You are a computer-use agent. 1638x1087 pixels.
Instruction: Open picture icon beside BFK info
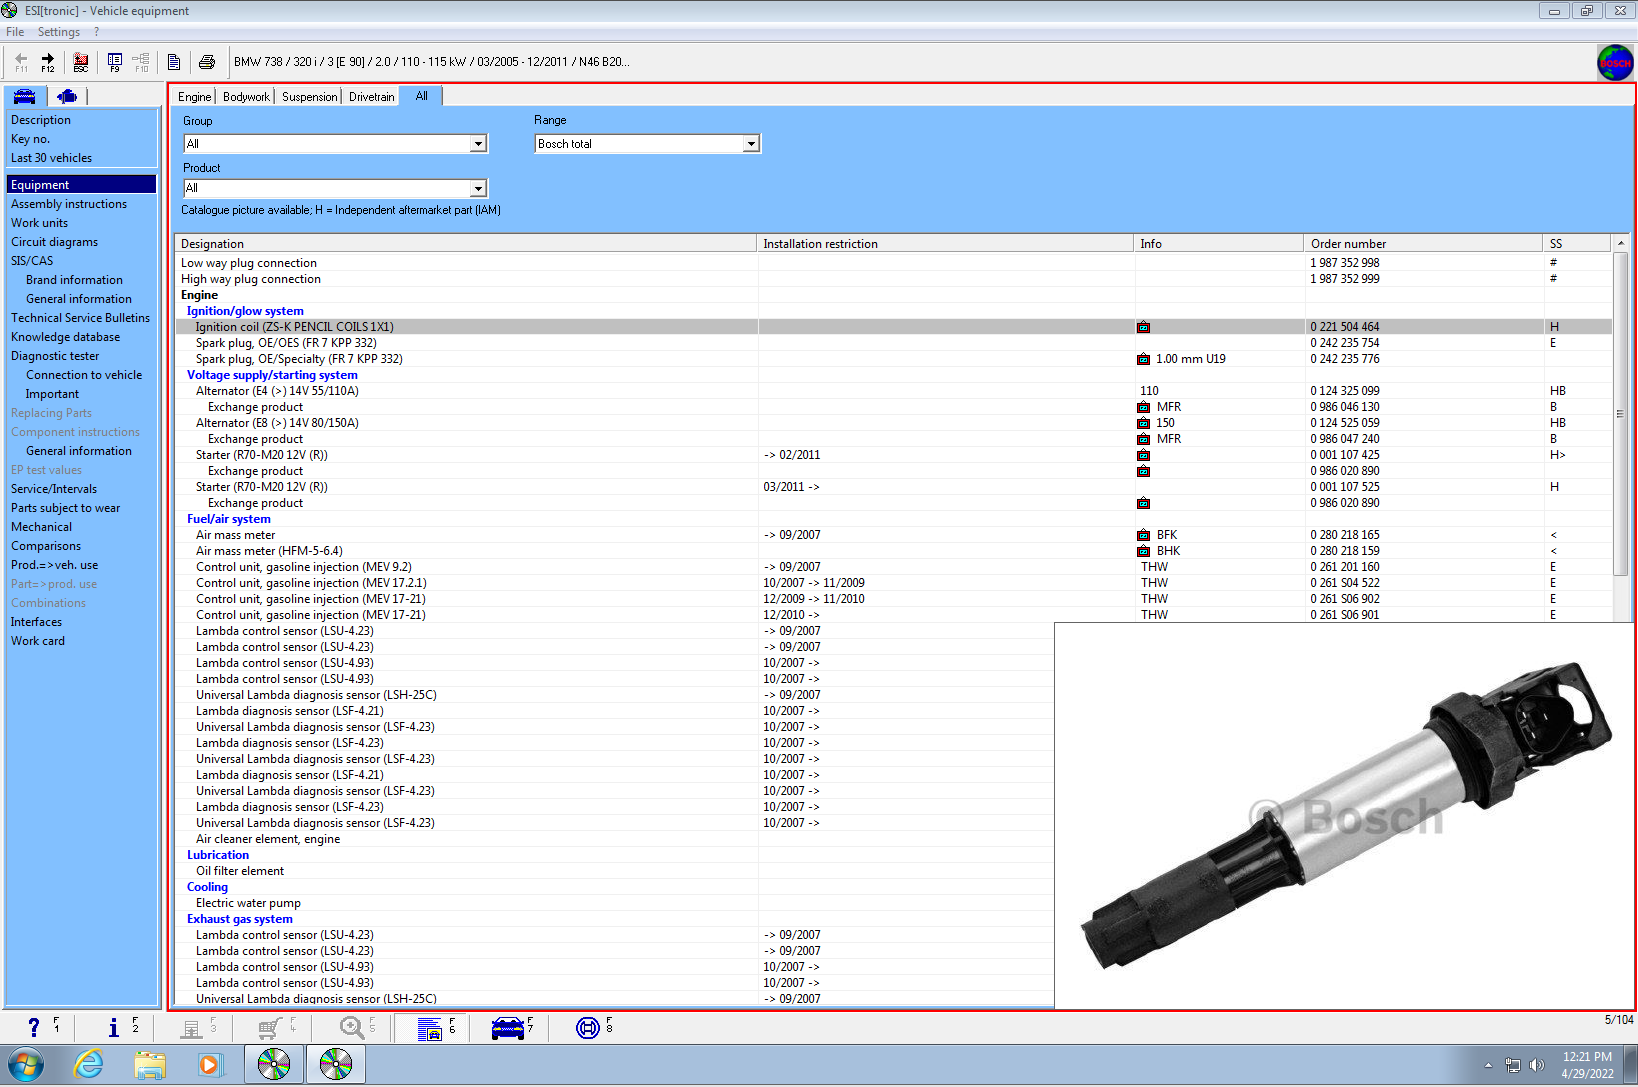(x=1143, y=535)
